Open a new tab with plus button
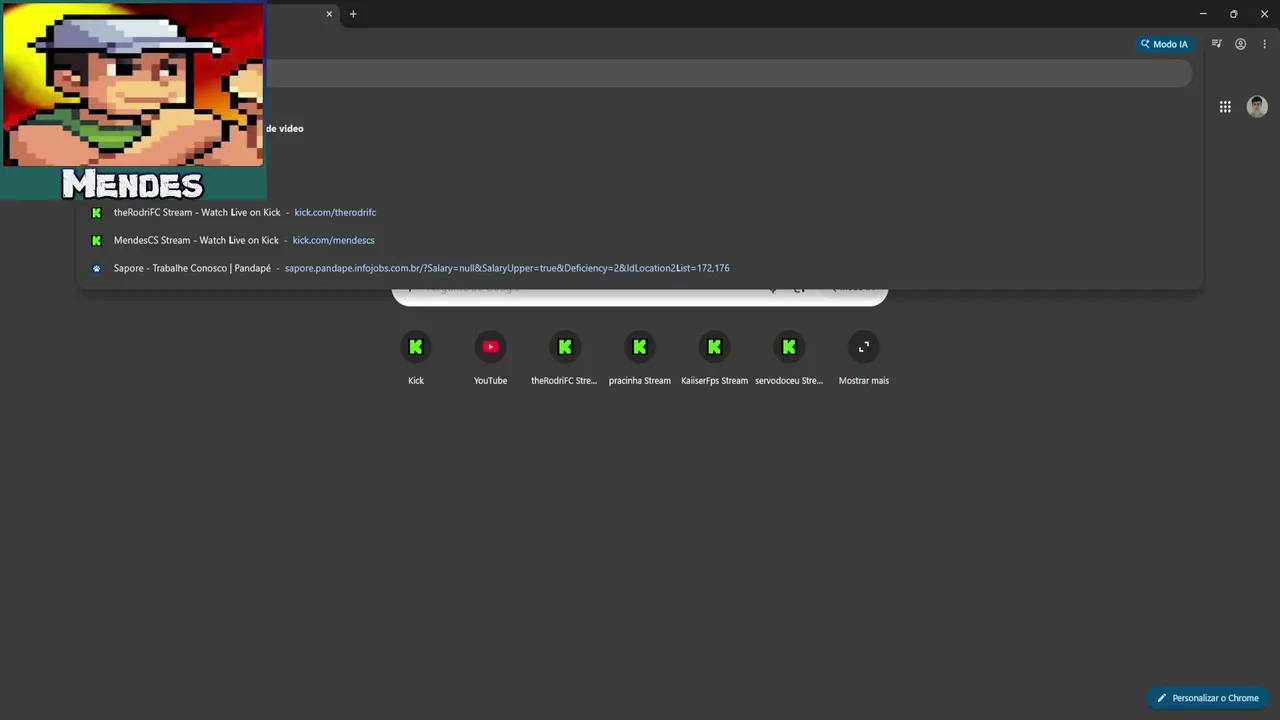This screenshot has width=1280, height=720. (x=353, y=14)
